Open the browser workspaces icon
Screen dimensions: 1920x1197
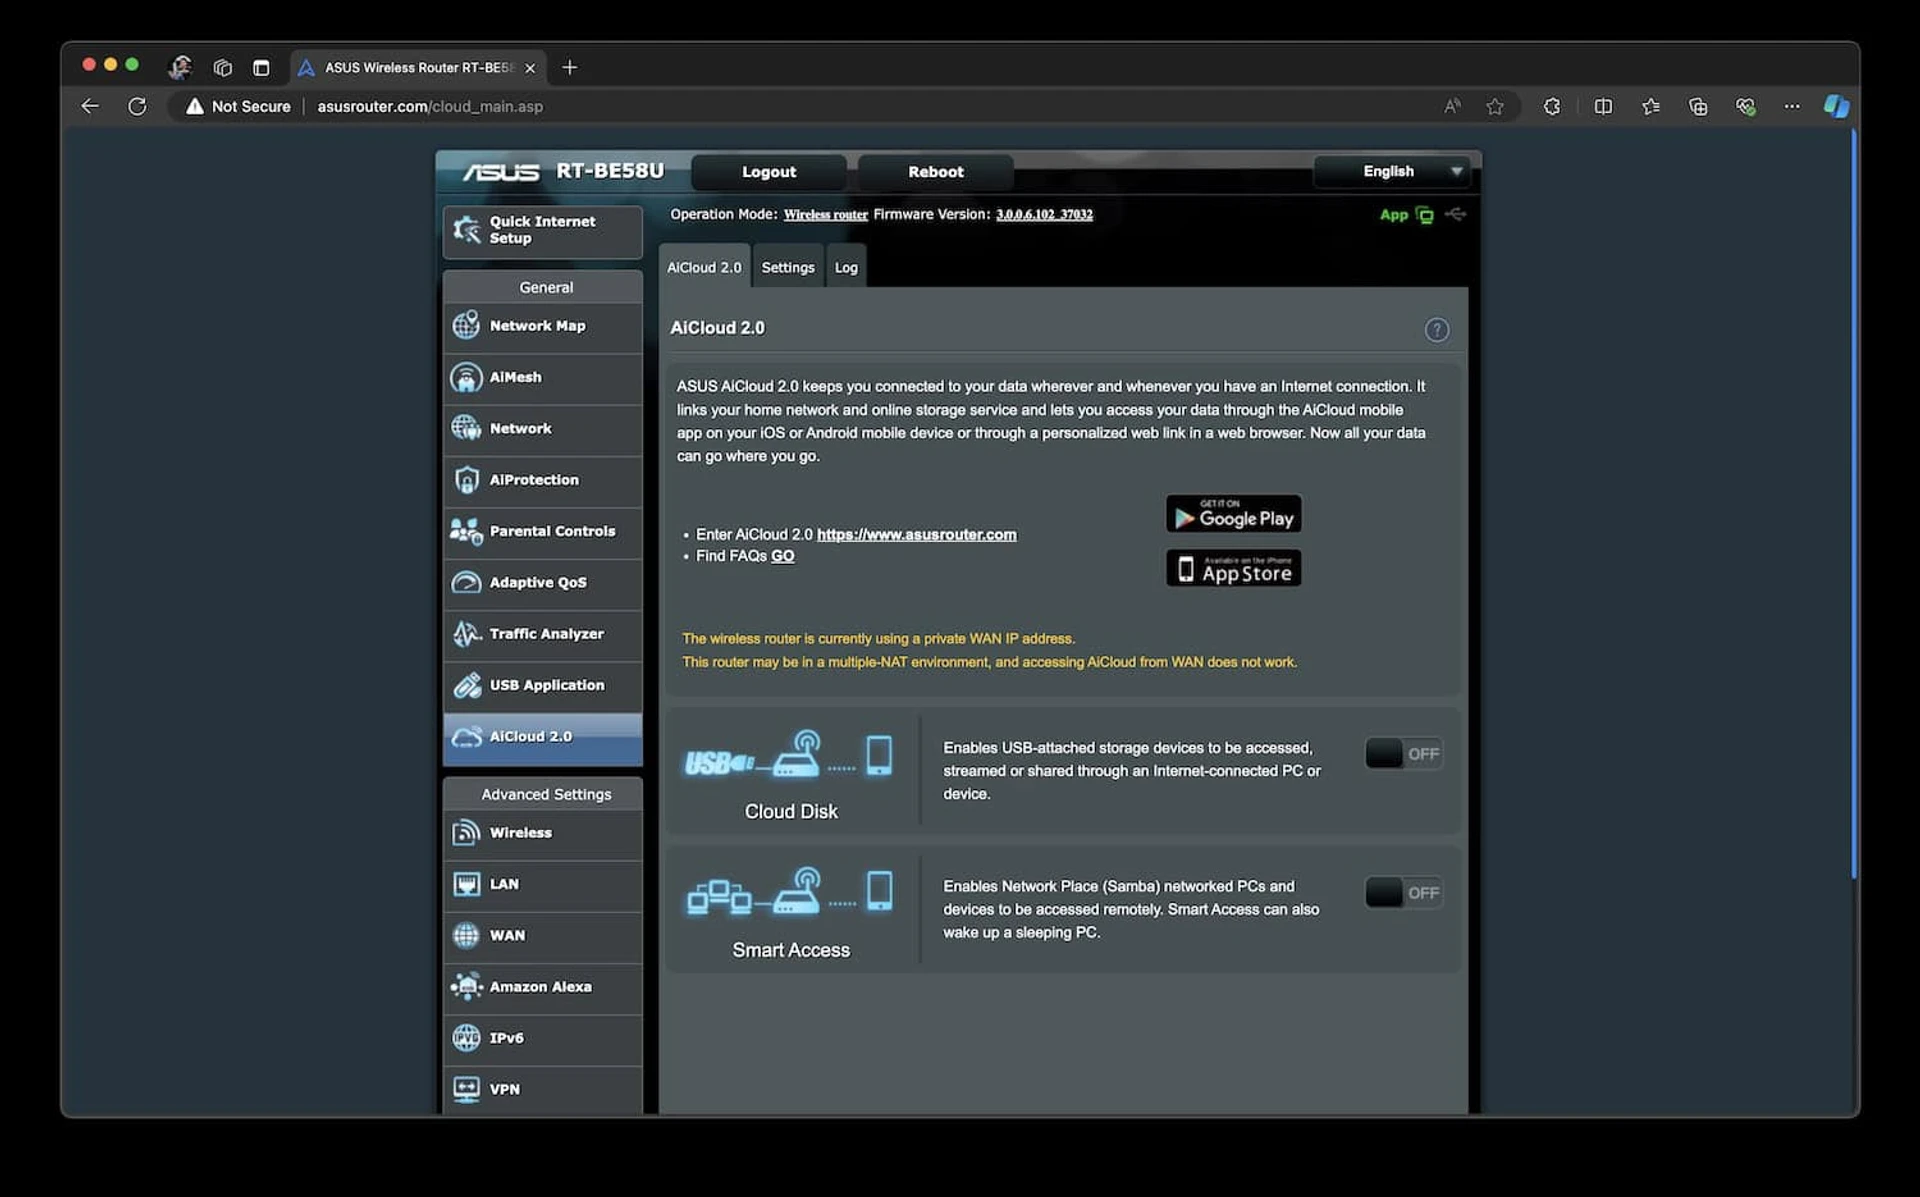coord(222,68)
